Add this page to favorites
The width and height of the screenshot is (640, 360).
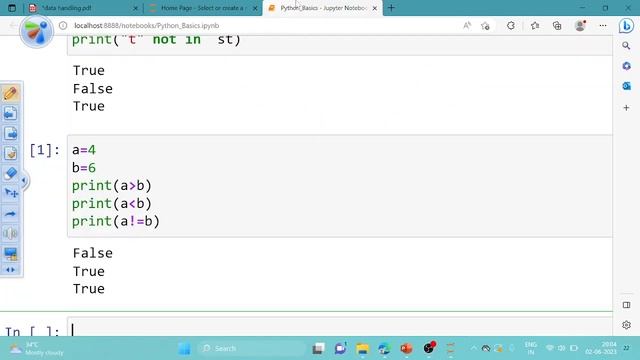point(485,26)
